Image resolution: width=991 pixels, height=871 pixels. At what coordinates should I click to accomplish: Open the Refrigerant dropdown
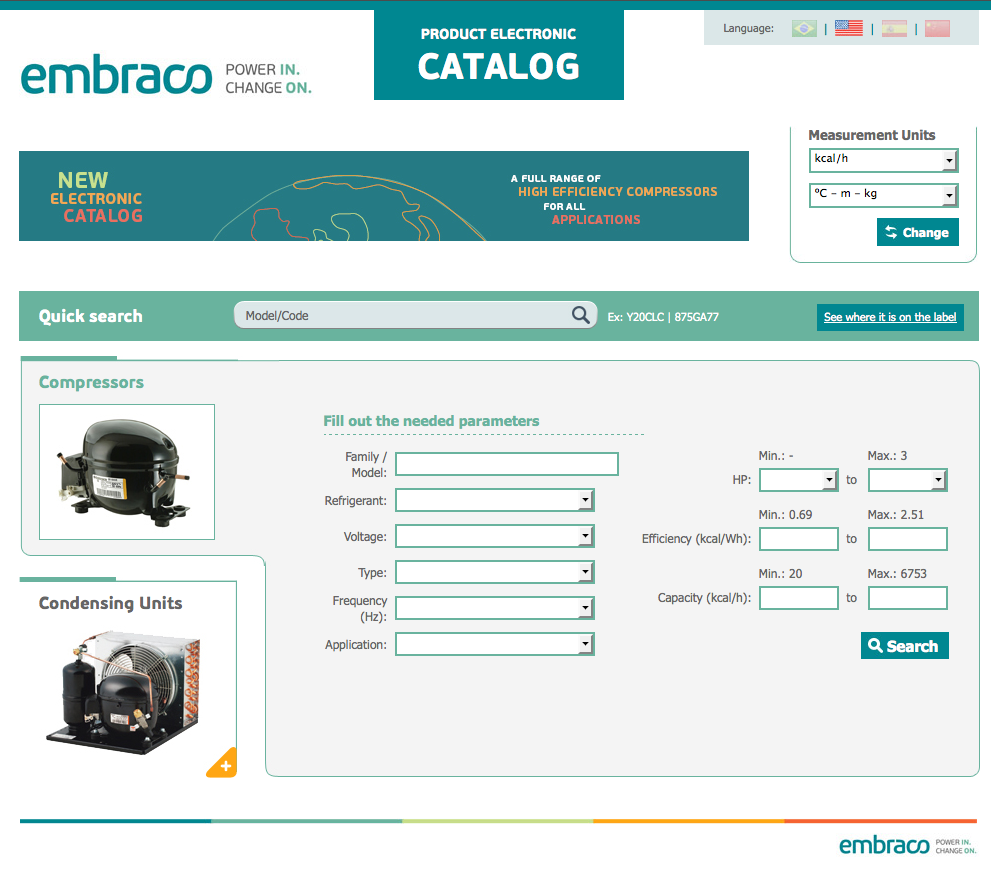point(495,500)
